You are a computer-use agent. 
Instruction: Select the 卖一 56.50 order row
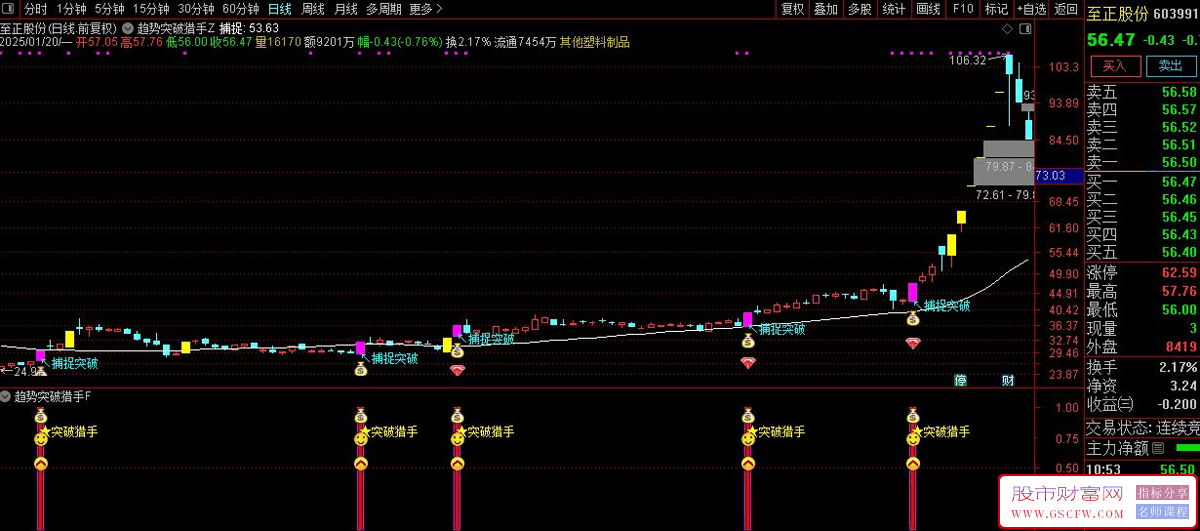click(1142, 162)
